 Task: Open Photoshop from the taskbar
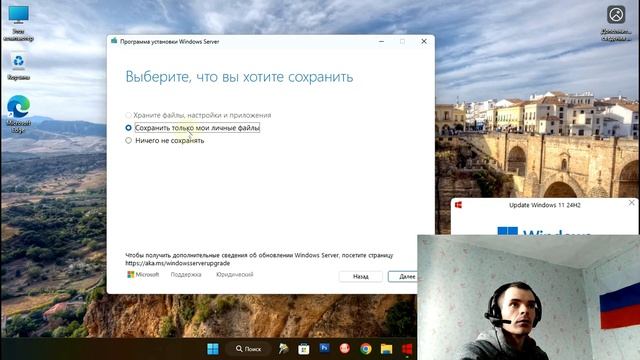pyautogui.click(x=324, y=348)
